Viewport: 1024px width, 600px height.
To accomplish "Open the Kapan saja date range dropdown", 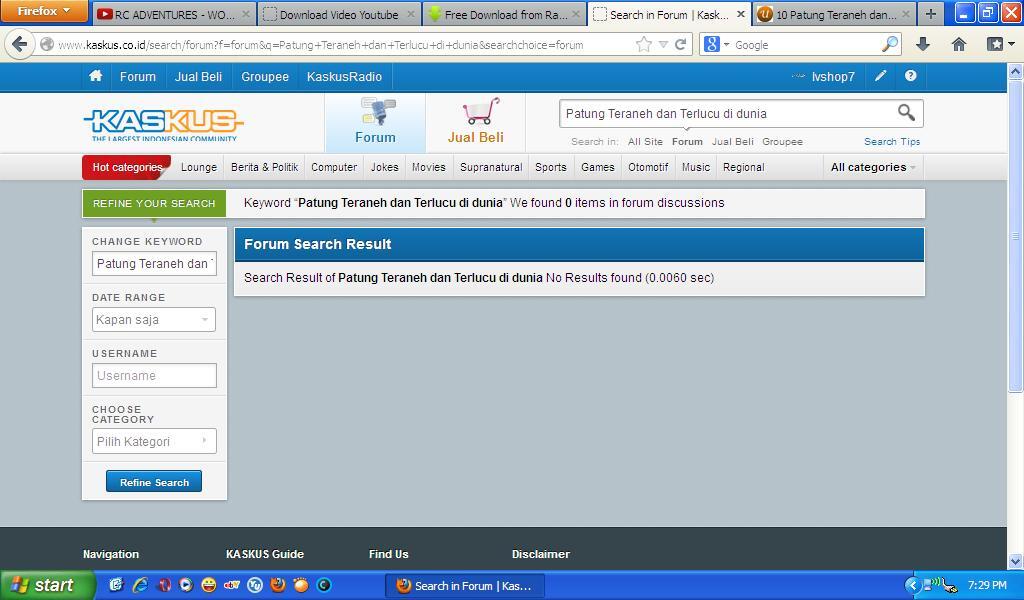I will tap(153, 319).
